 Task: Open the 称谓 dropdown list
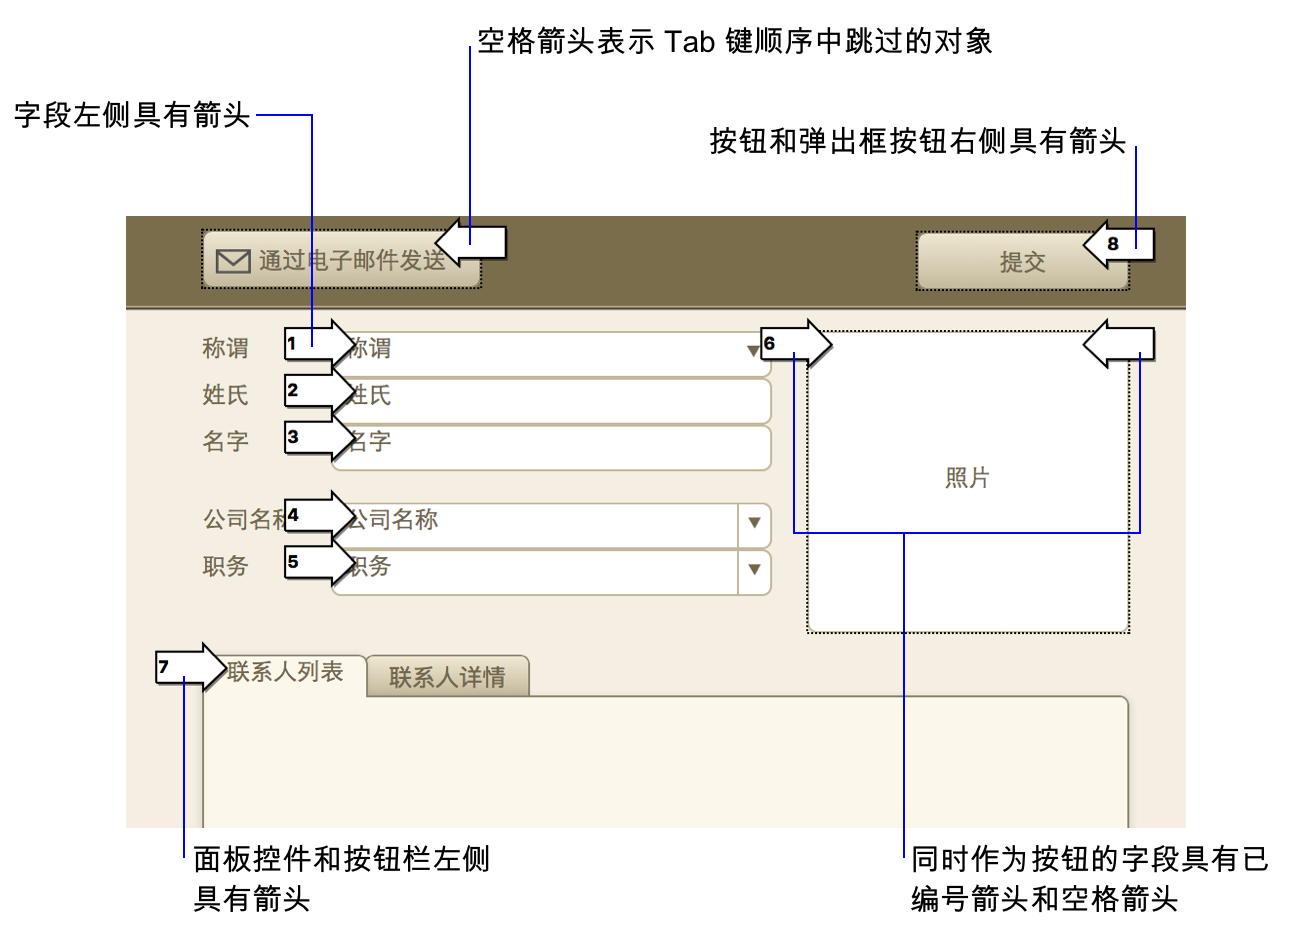click(753, 351)
